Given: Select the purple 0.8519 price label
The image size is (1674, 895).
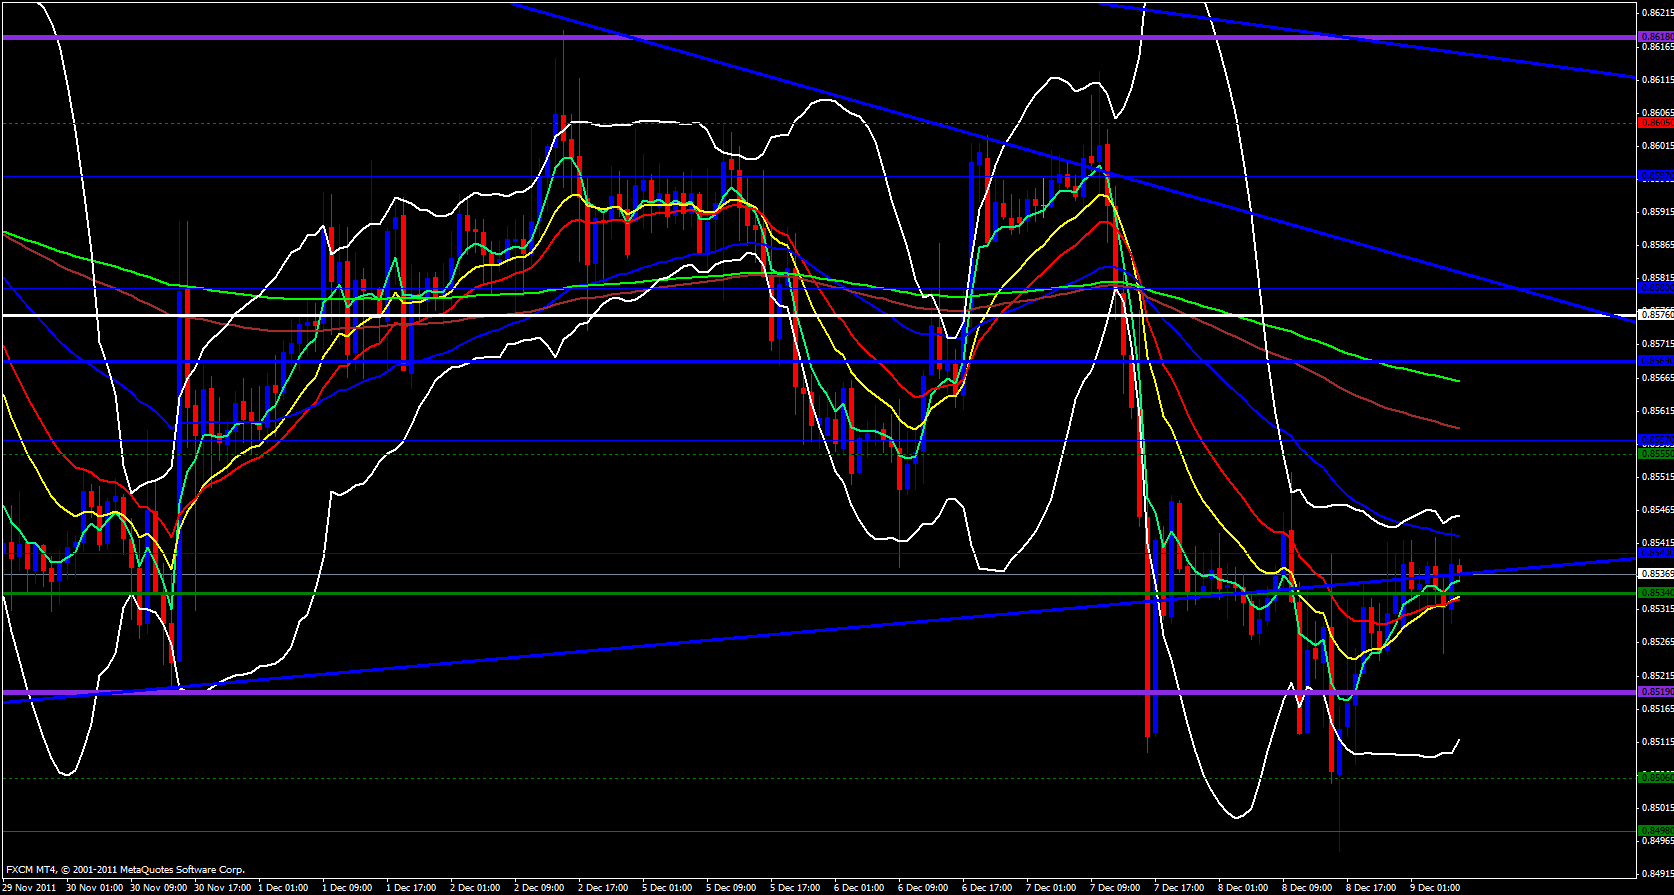Looking at the screenshot, I should pyautogui.click(x=1655, y=692).
